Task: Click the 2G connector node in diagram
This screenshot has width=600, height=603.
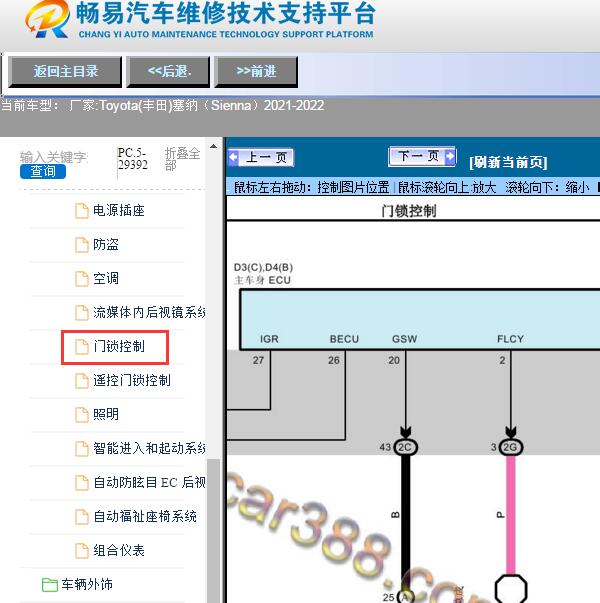Action: pyautogui.click(x=510, y=447)
